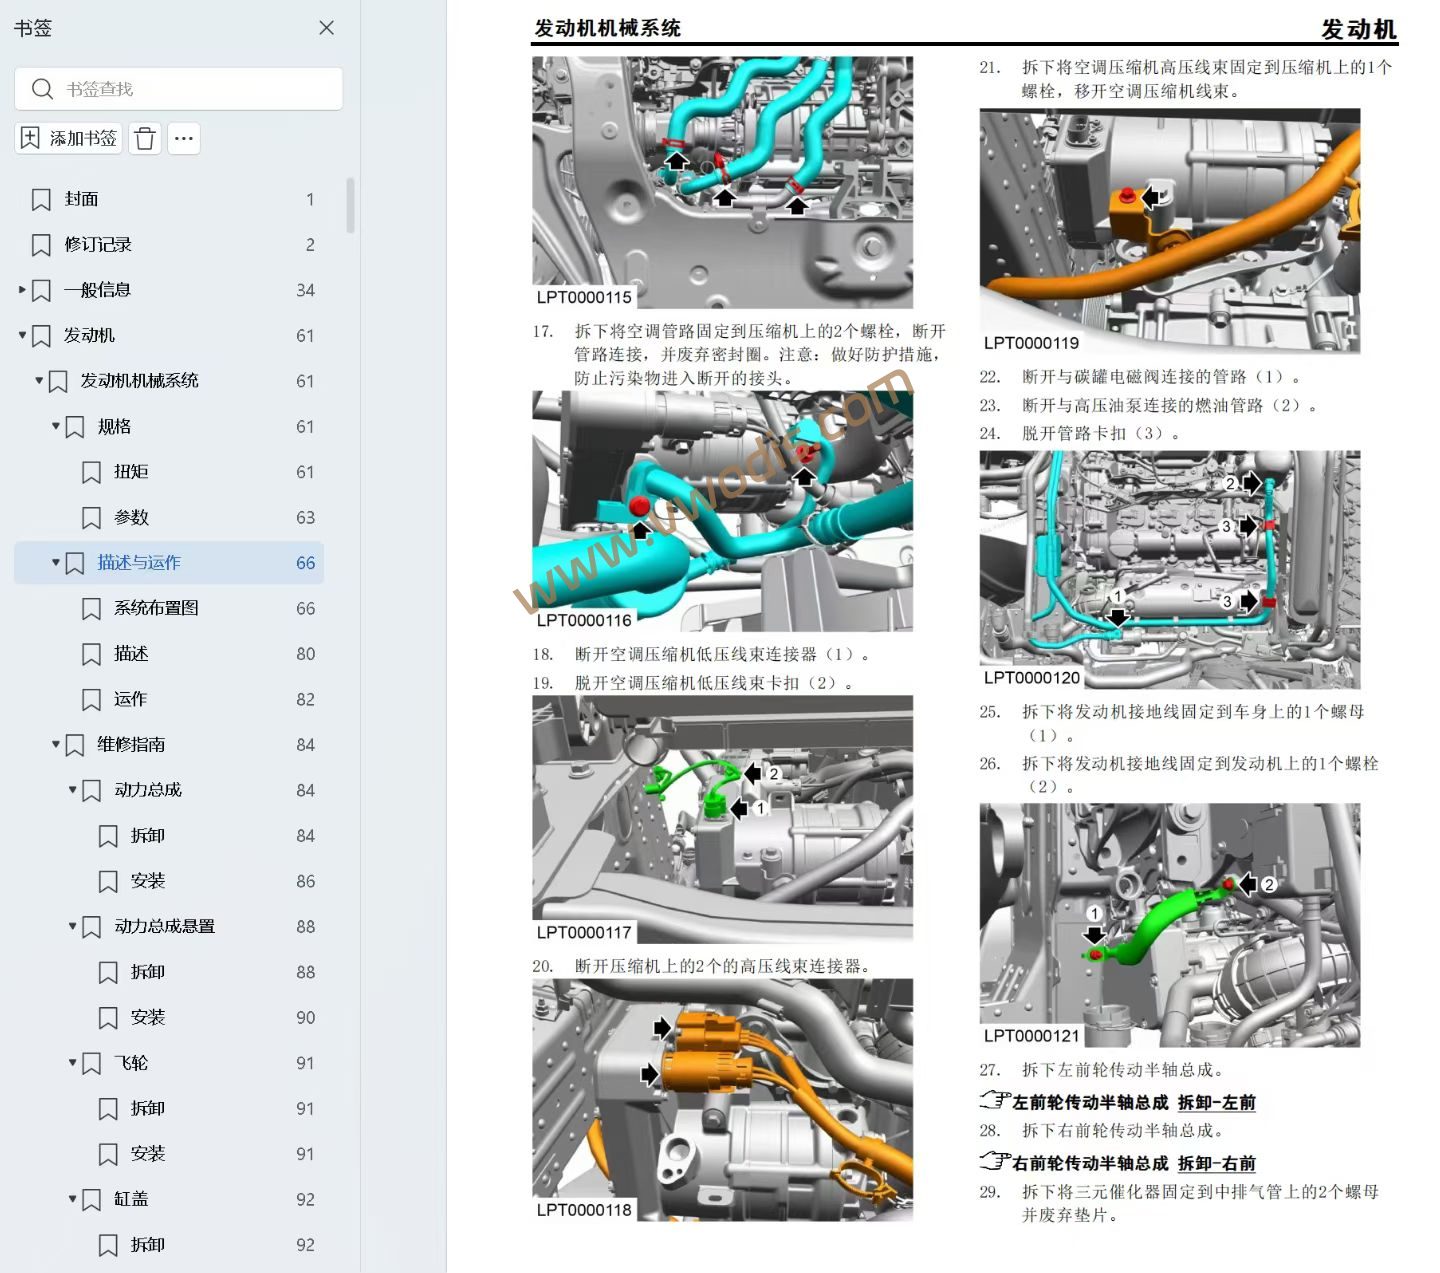Image resolution: width=1440 pixels, height=1273 pixels.
Task: Click bookmark icon beside 描述与运作
Action: coord(75,563)
